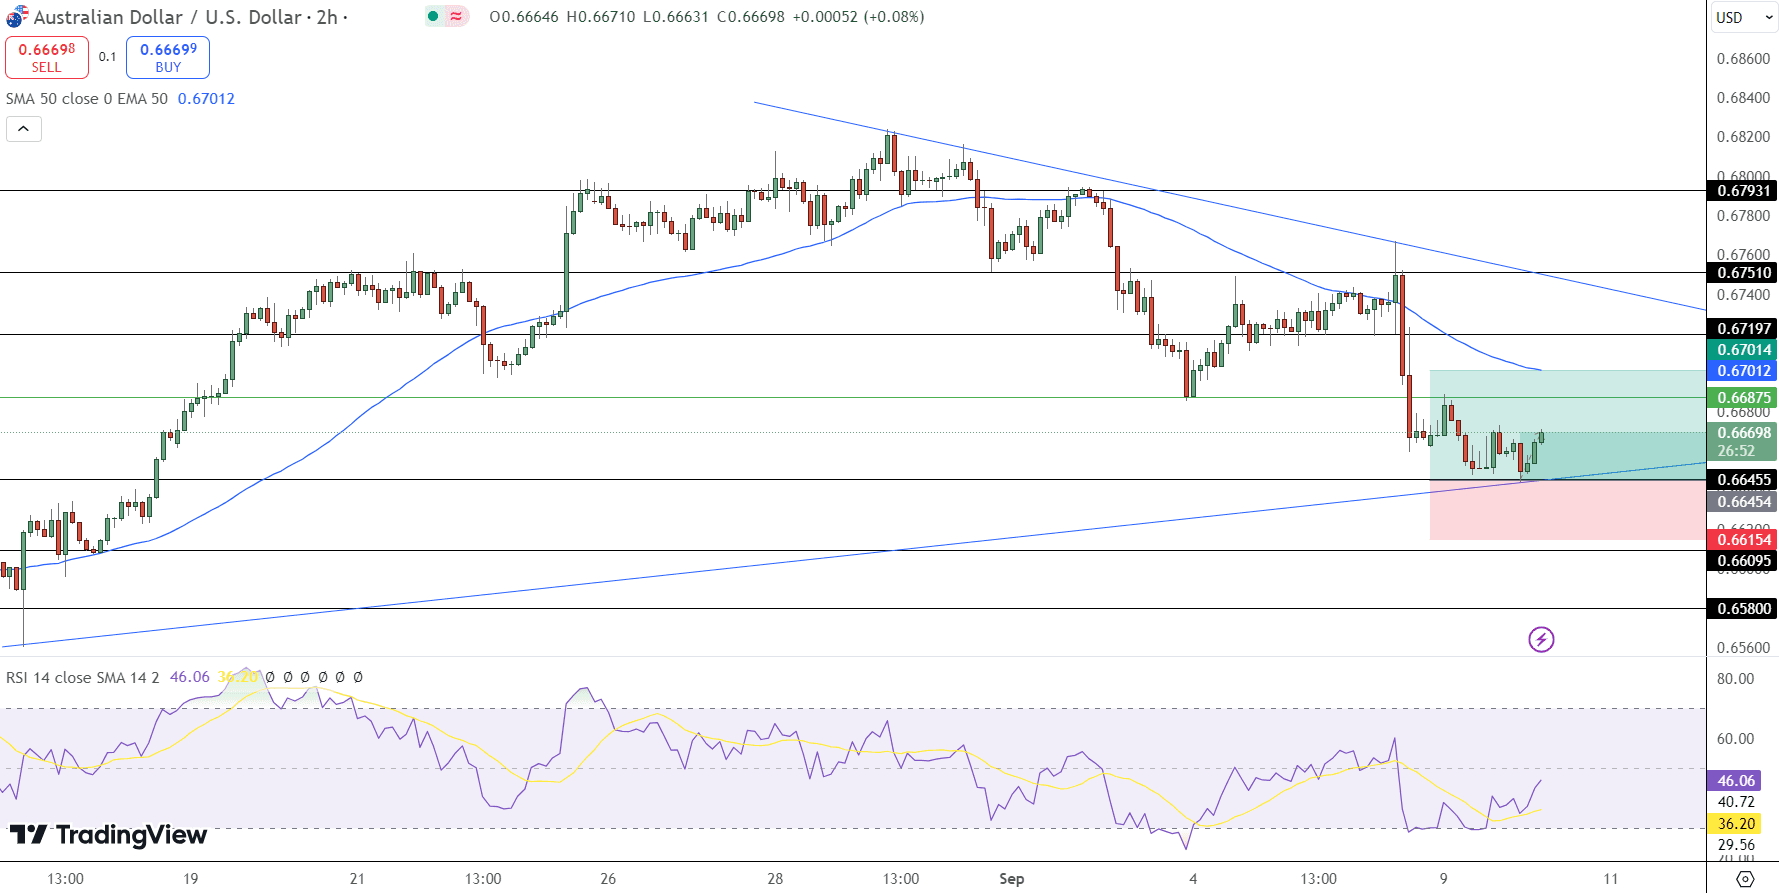Open chart settings gear icon
This screenshot has height=893, width=1779.
(x=1745, y=879)
